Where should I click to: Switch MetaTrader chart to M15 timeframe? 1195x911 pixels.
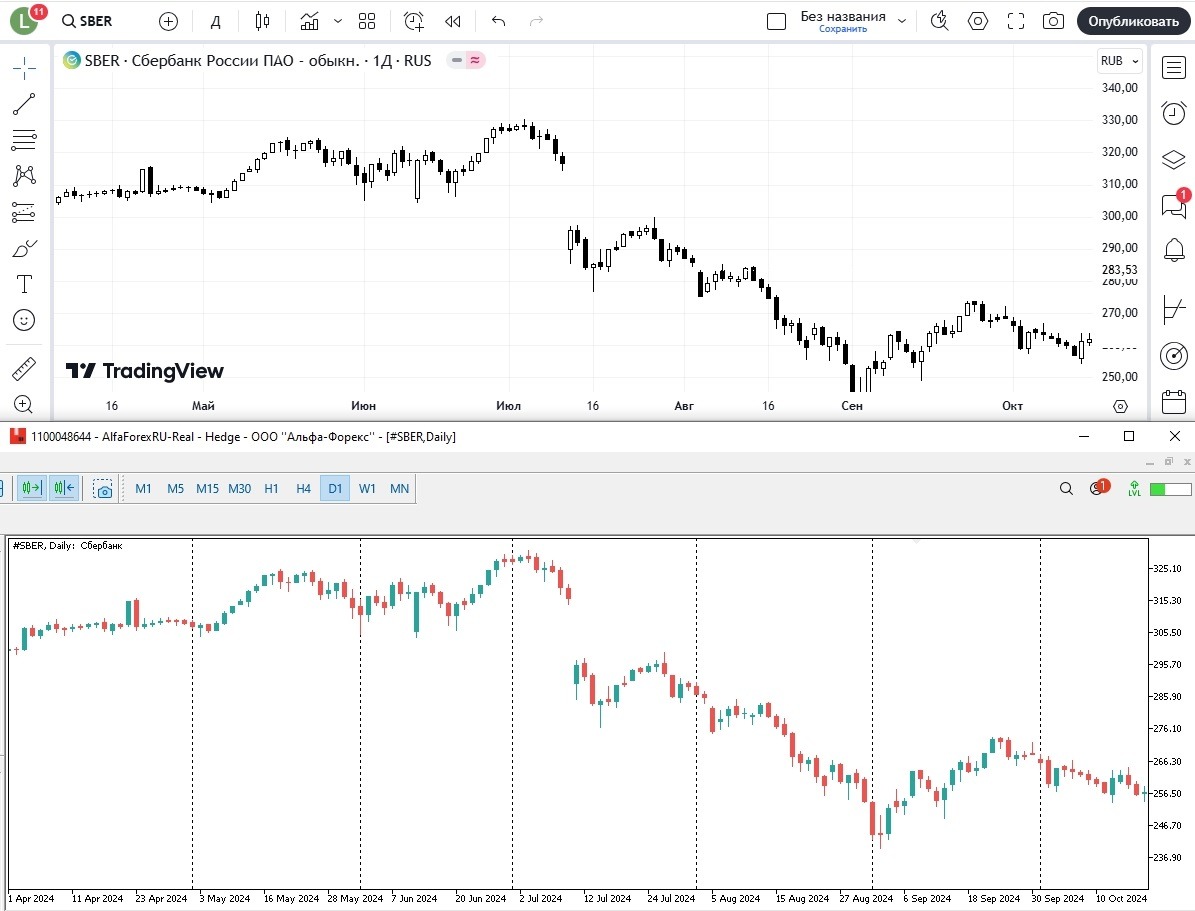207,489
